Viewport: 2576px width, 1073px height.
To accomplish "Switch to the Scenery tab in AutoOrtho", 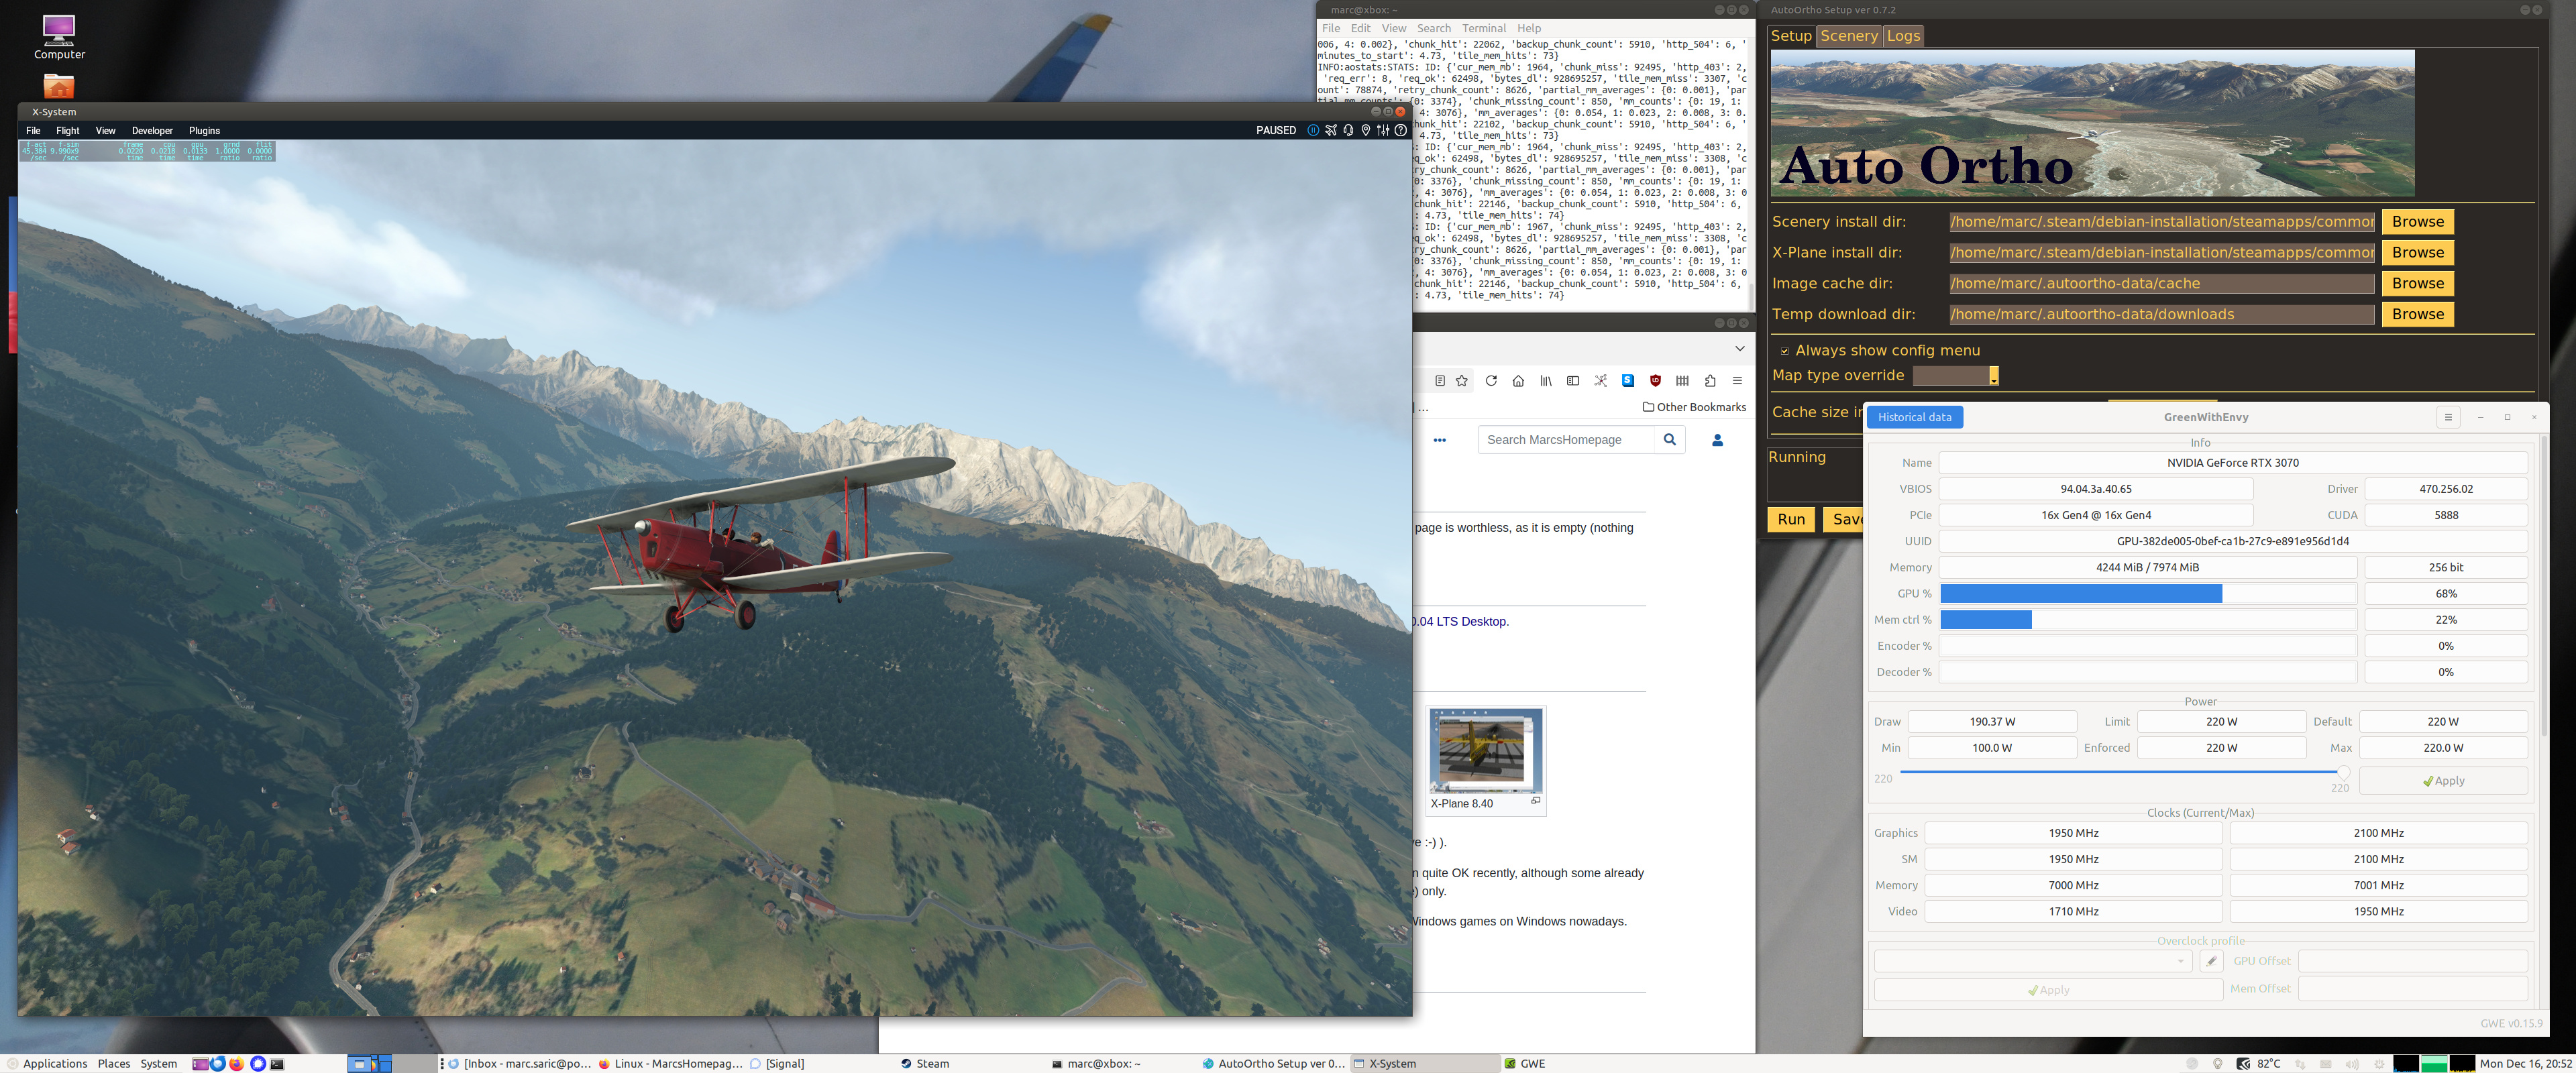I will [1848, 36].
